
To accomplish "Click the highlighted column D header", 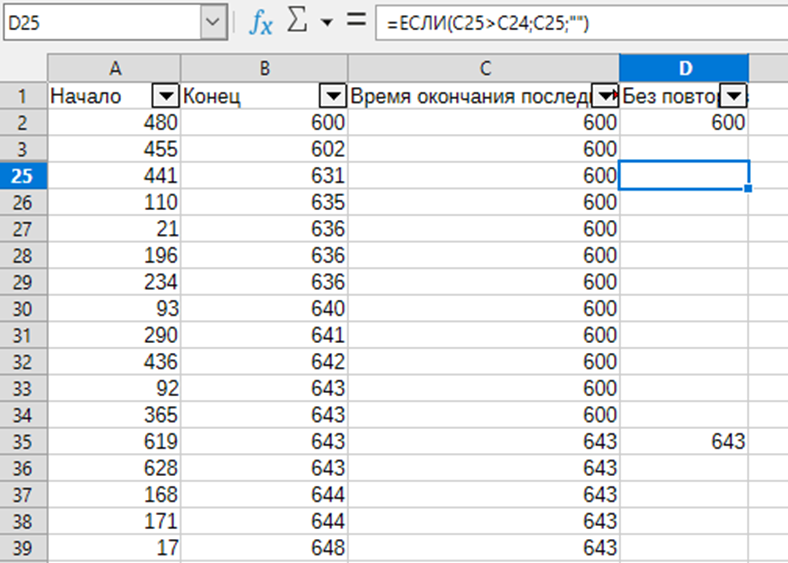I will (x=684, y=68).
